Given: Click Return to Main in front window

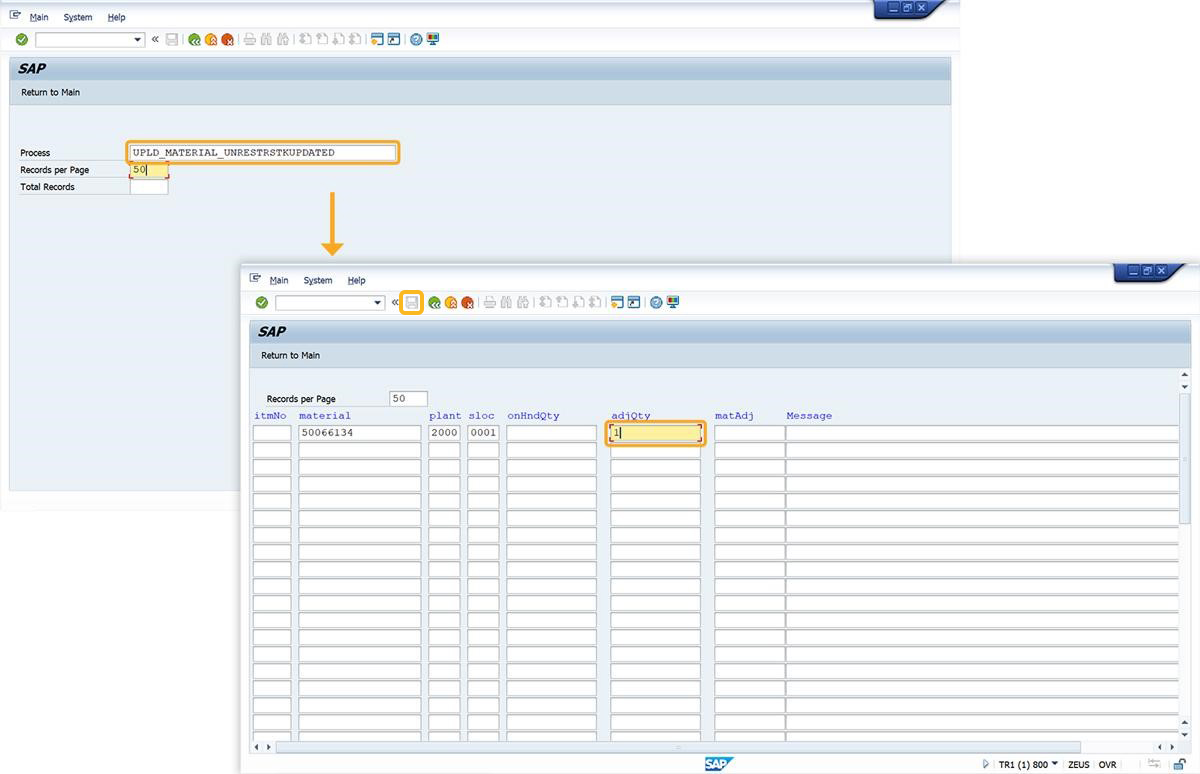Looking at the screenshot, I should [x=291, y=355].
